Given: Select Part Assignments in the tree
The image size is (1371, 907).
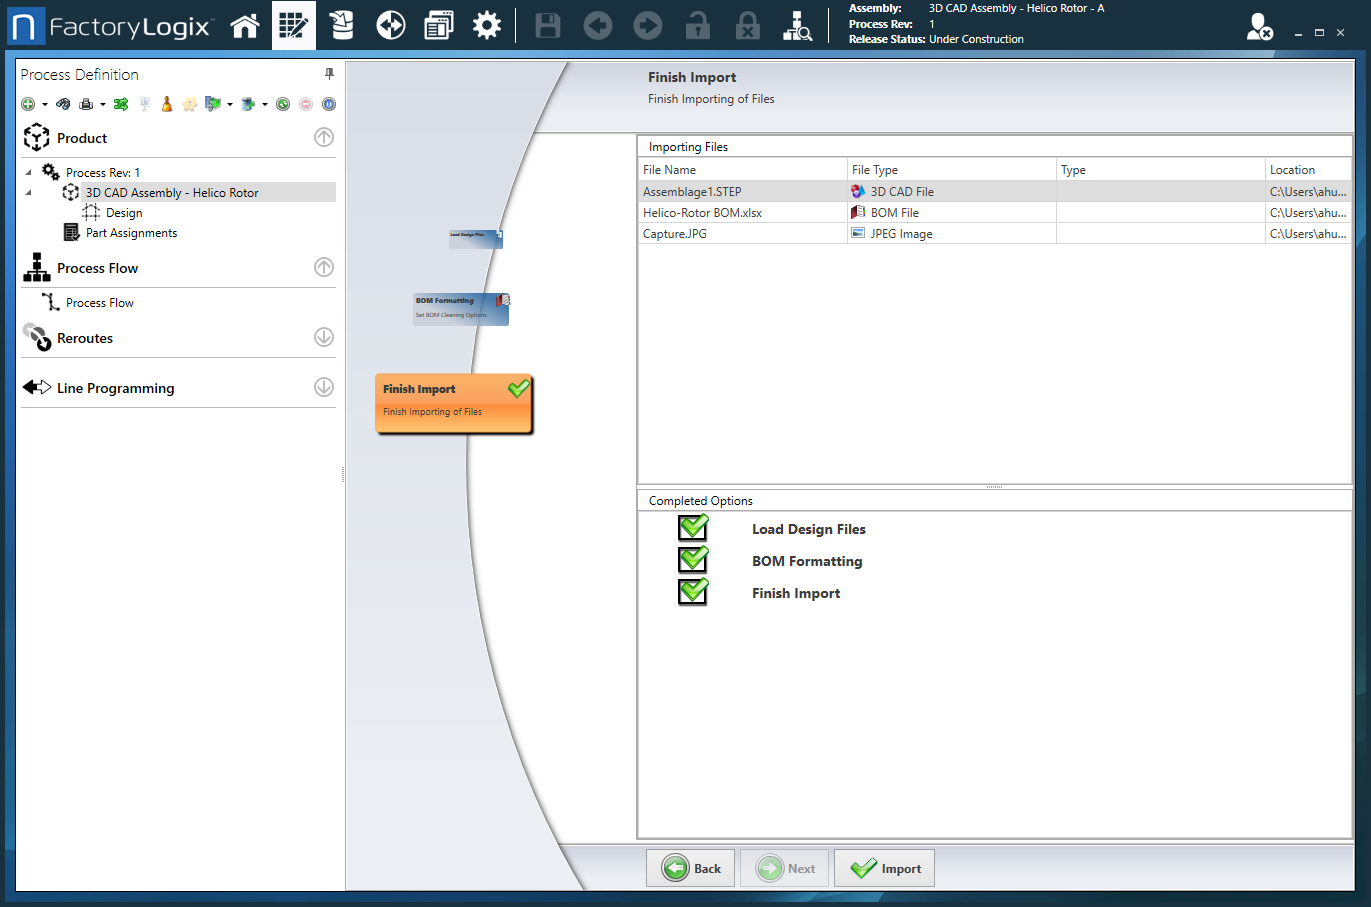Looking at the screenshot, I should coord(131,232).
